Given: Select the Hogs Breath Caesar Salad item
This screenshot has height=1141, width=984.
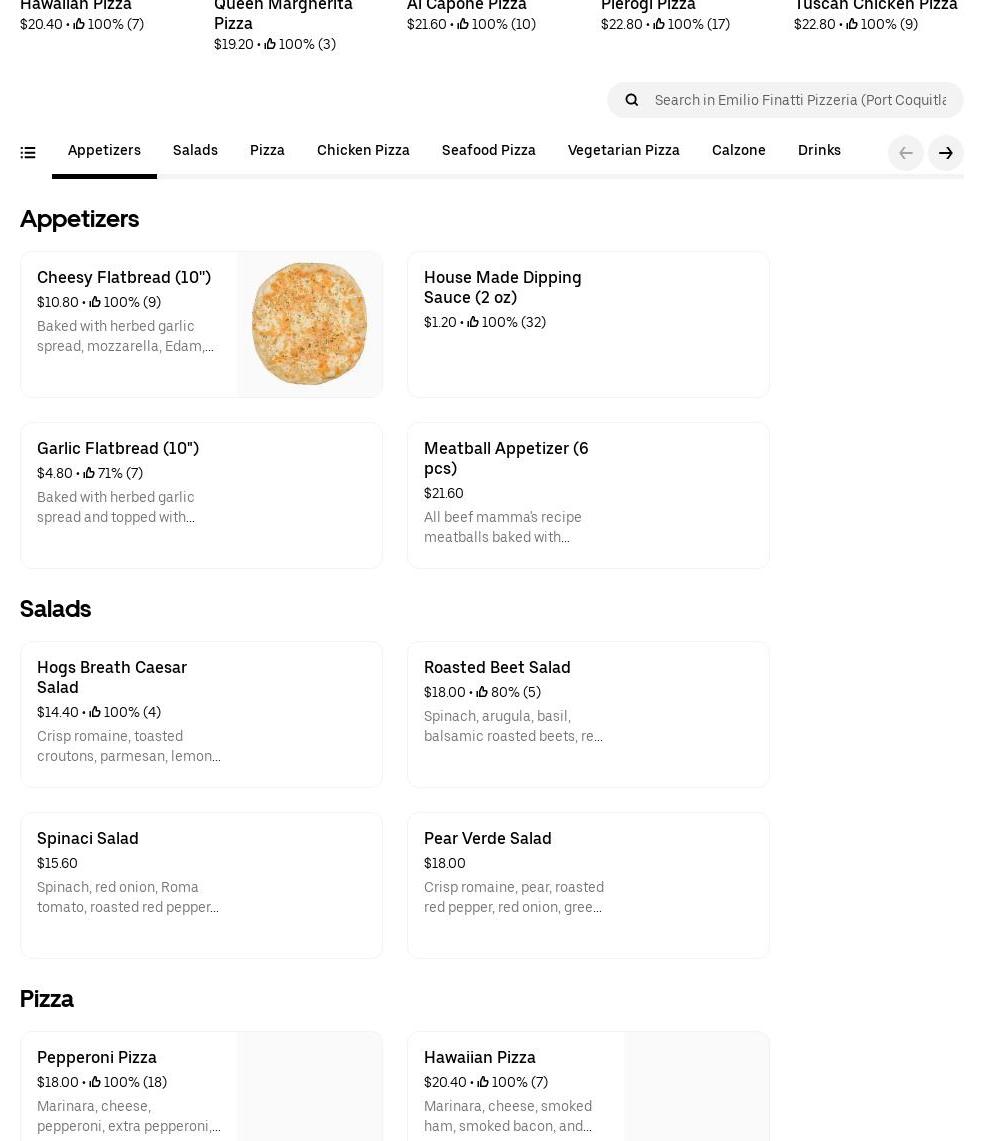Looking at the screenshot, I should click(201, 714).
